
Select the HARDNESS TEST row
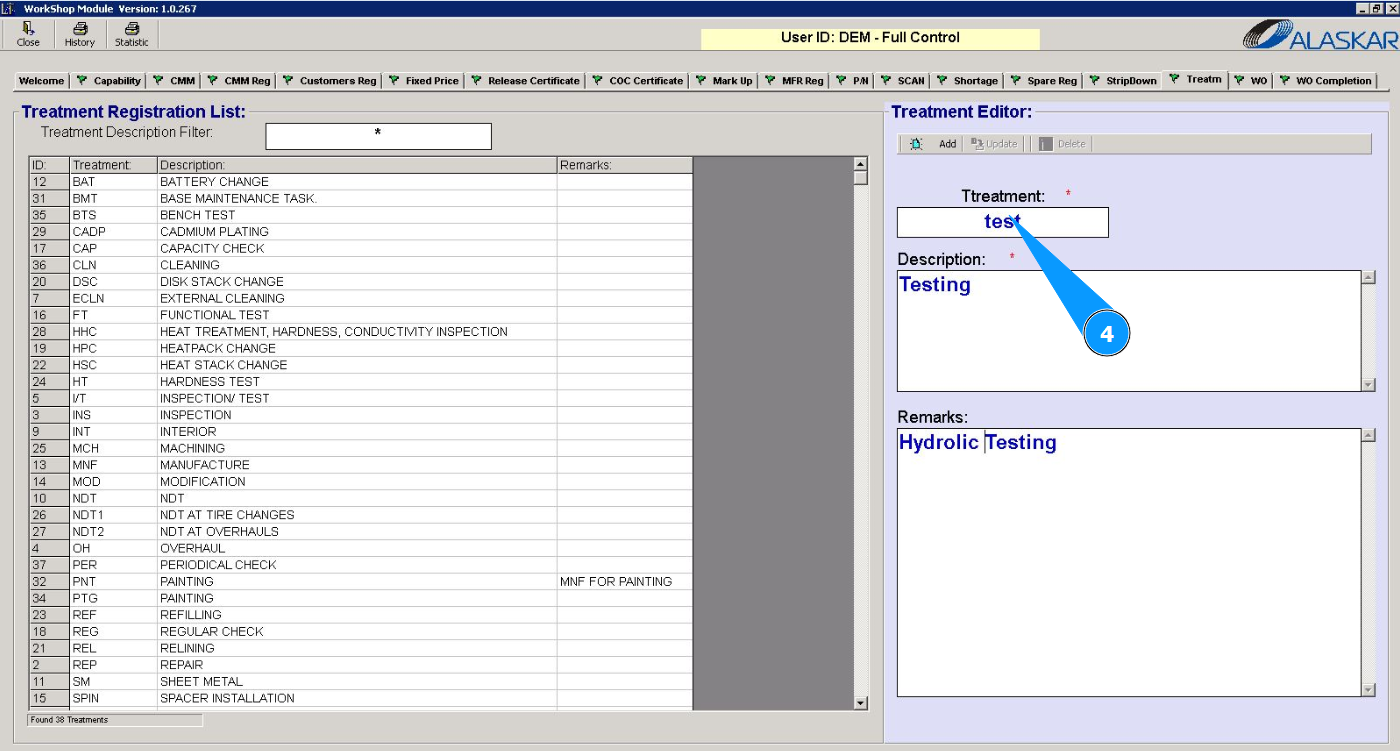coord(361,382)
